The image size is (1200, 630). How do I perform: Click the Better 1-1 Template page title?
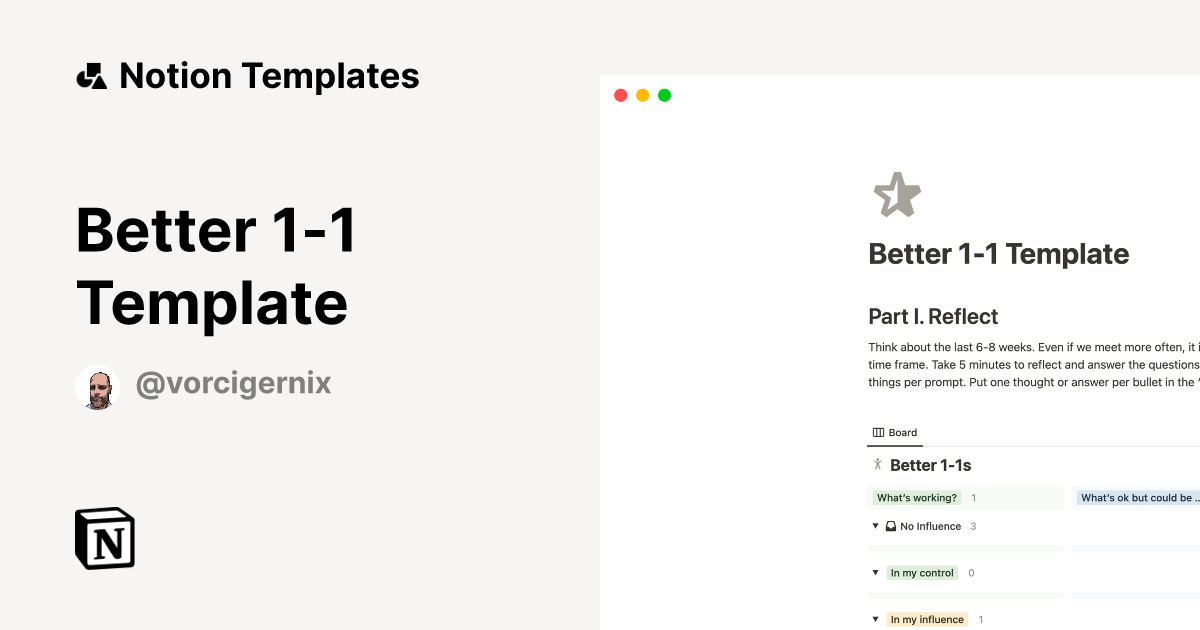tap(997, 254)
